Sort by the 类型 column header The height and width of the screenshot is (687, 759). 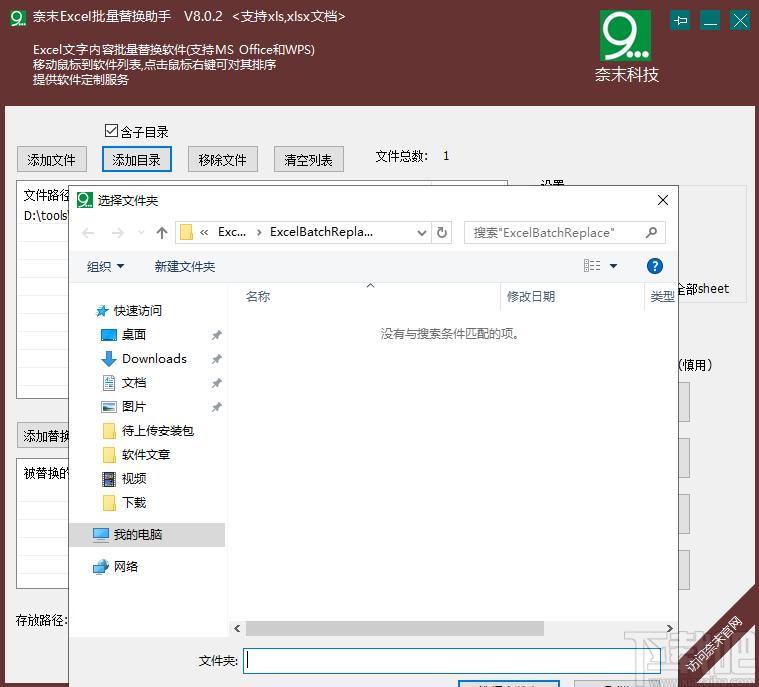coord(662,296)
